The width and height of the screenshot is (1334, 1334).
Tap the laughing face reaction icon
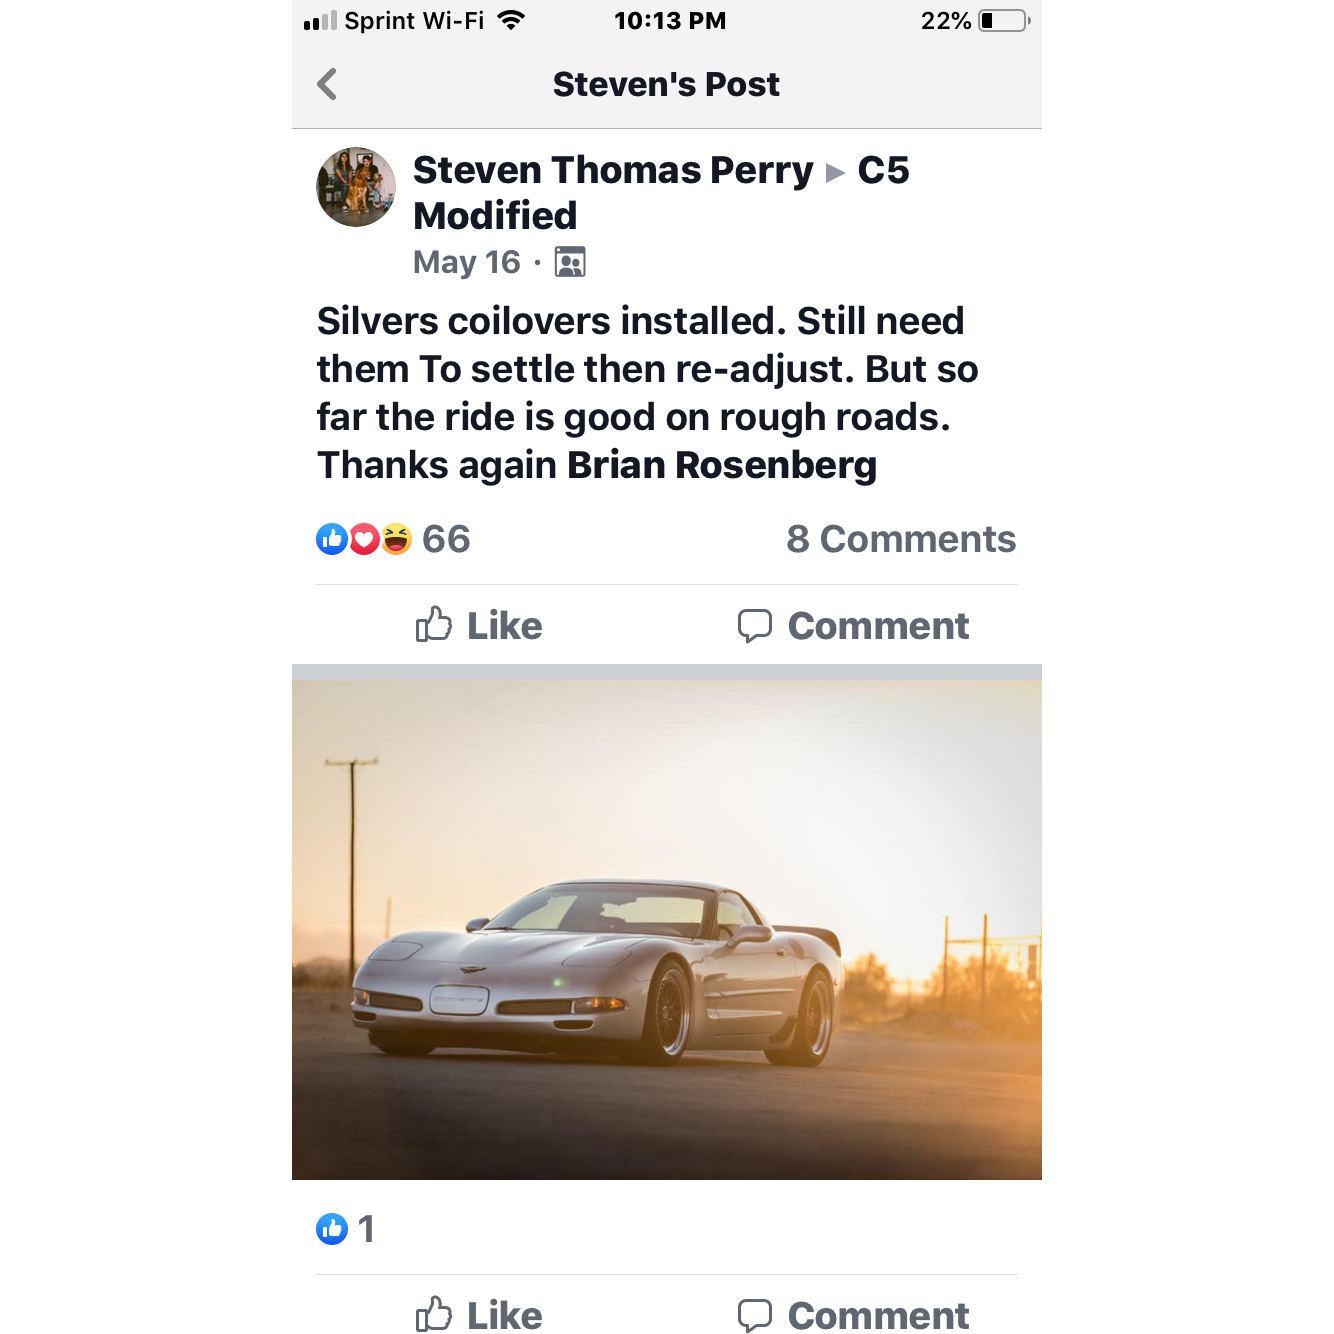pos(396,539)
